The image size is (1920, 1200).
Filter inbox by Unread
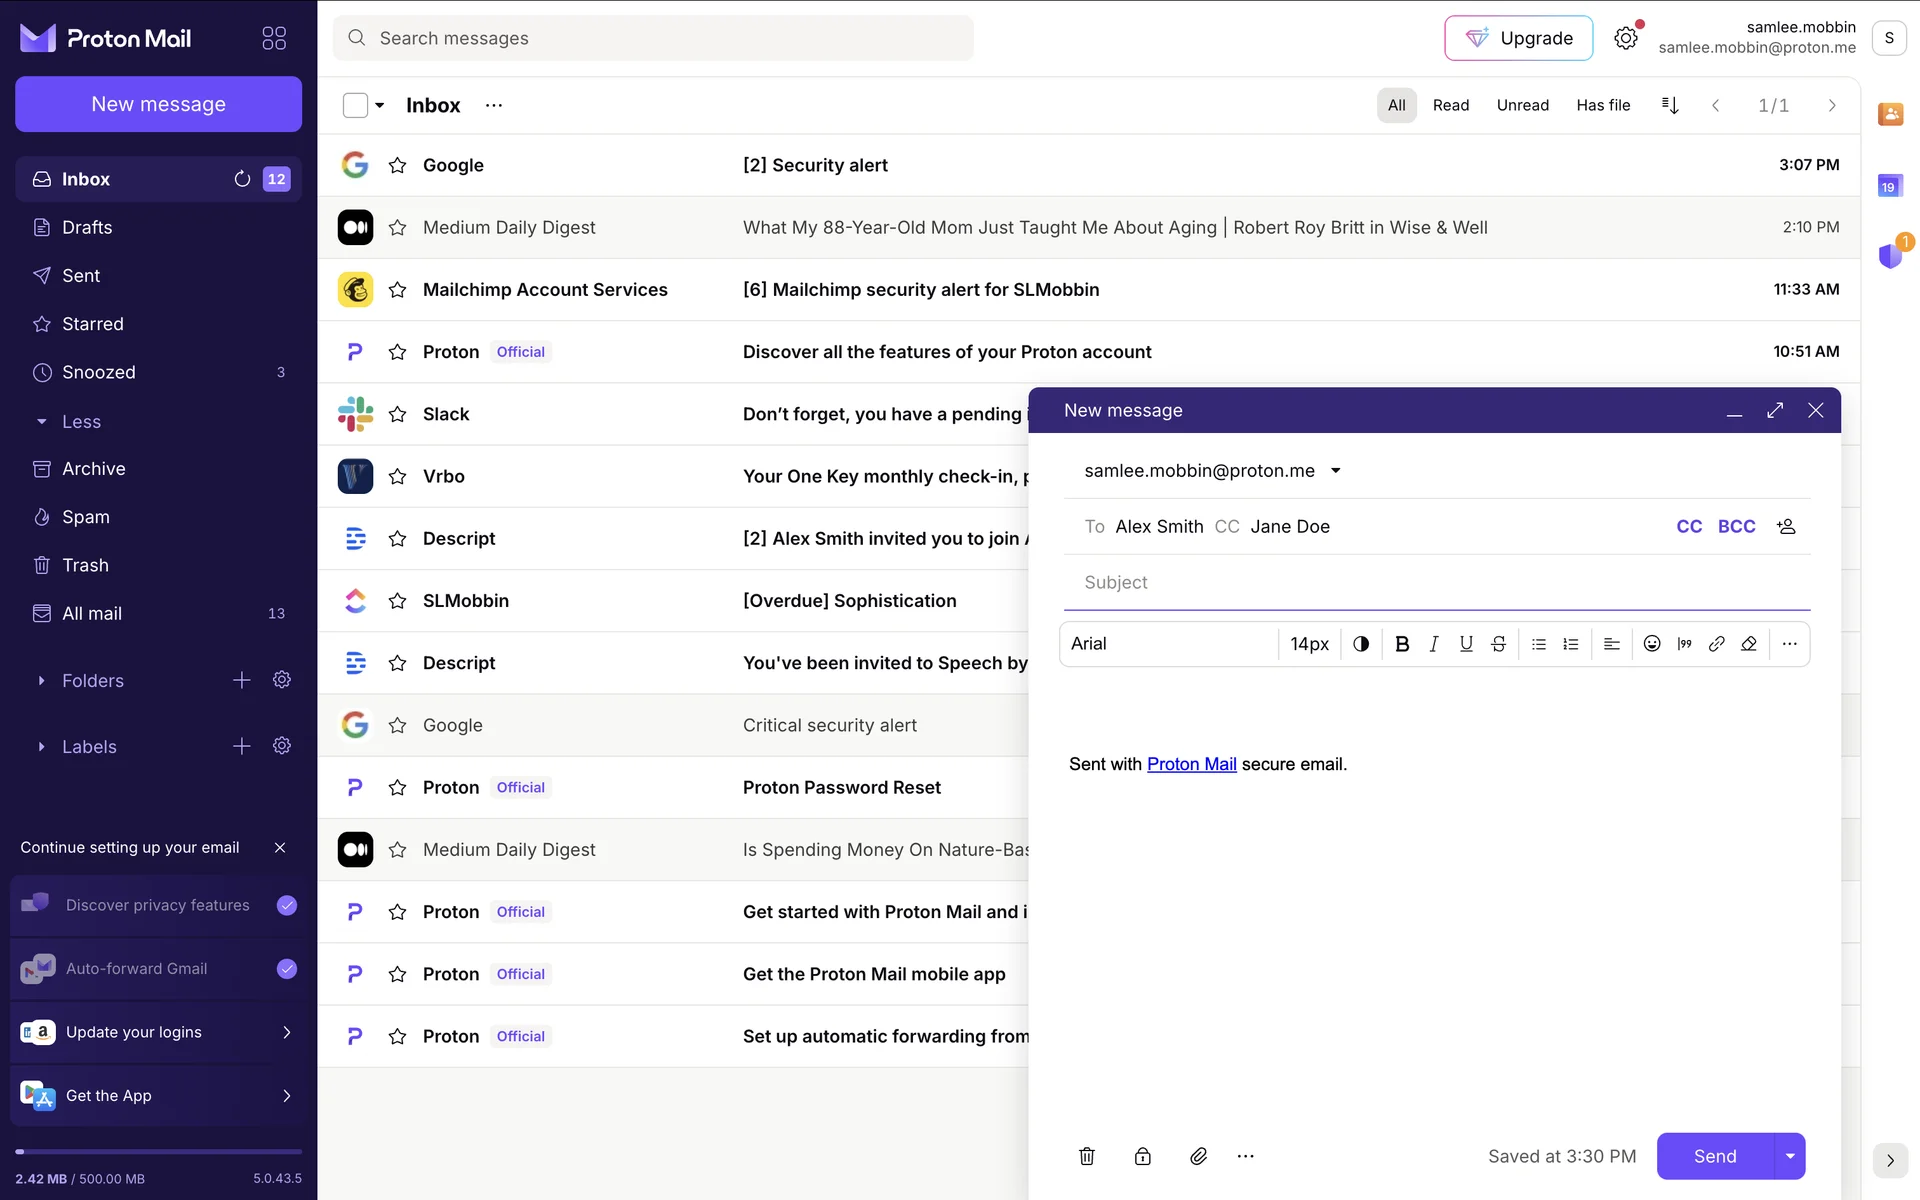pyautogui.click(x=1522, y=105)
